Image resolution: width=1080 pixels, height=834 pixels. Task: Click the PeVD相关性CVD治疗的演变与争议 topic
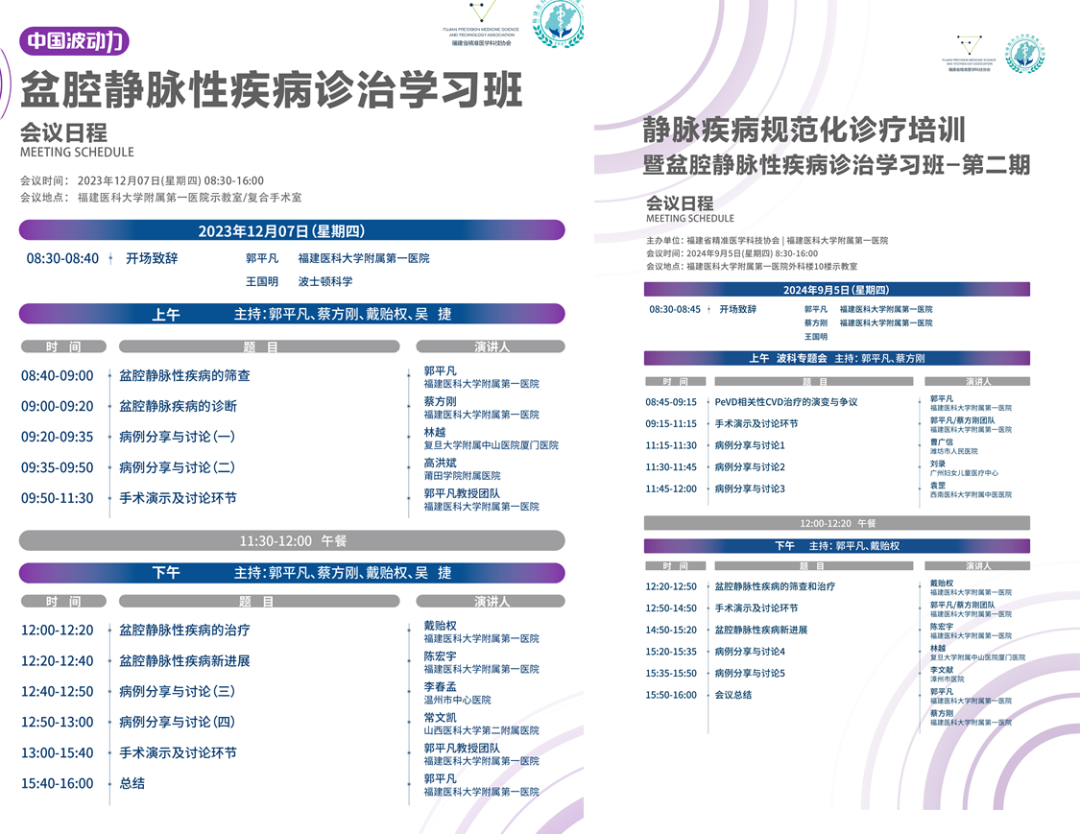point(786,402)
